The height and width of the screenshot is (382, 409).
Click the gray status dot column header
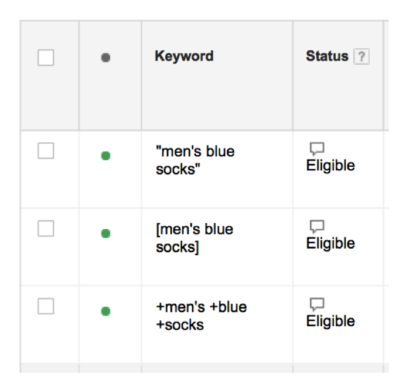point(106,58)
